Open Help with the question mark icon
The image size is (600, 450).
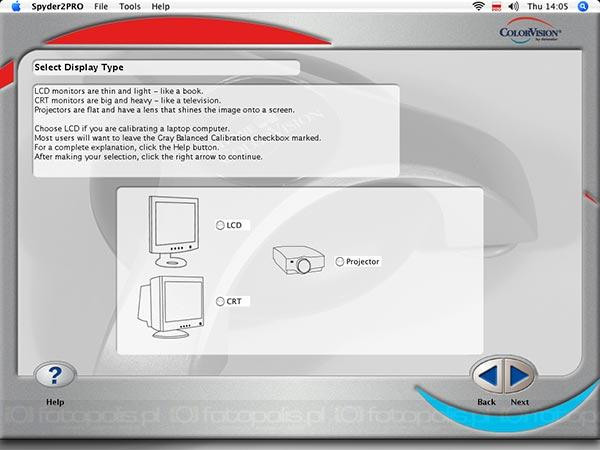[x=55, y=375]
